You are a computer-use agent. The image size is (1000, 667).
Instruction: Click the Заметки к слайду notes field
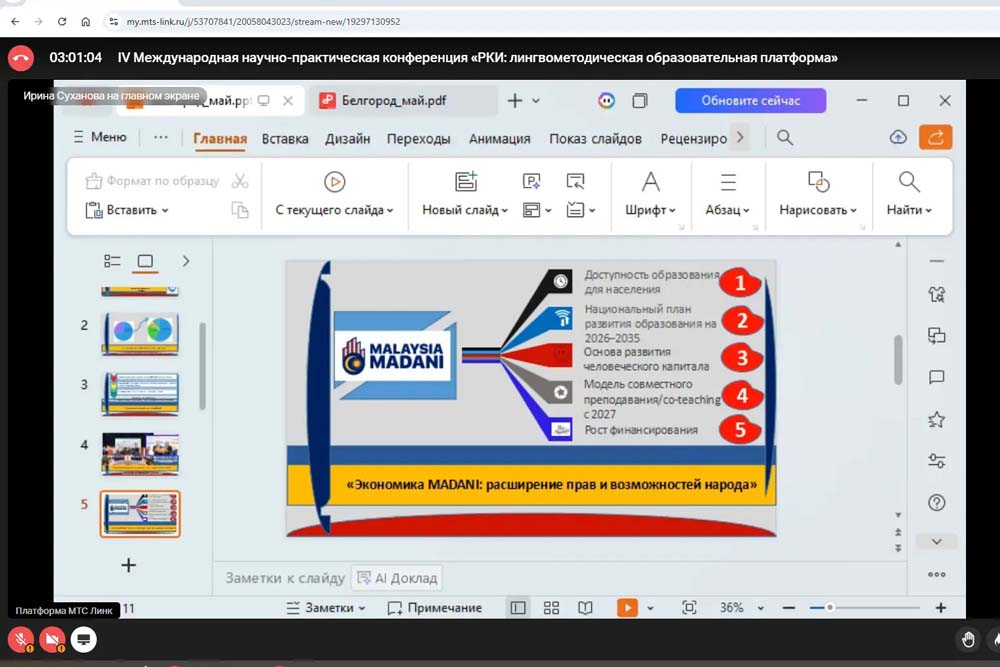click(x=284, y=578)
